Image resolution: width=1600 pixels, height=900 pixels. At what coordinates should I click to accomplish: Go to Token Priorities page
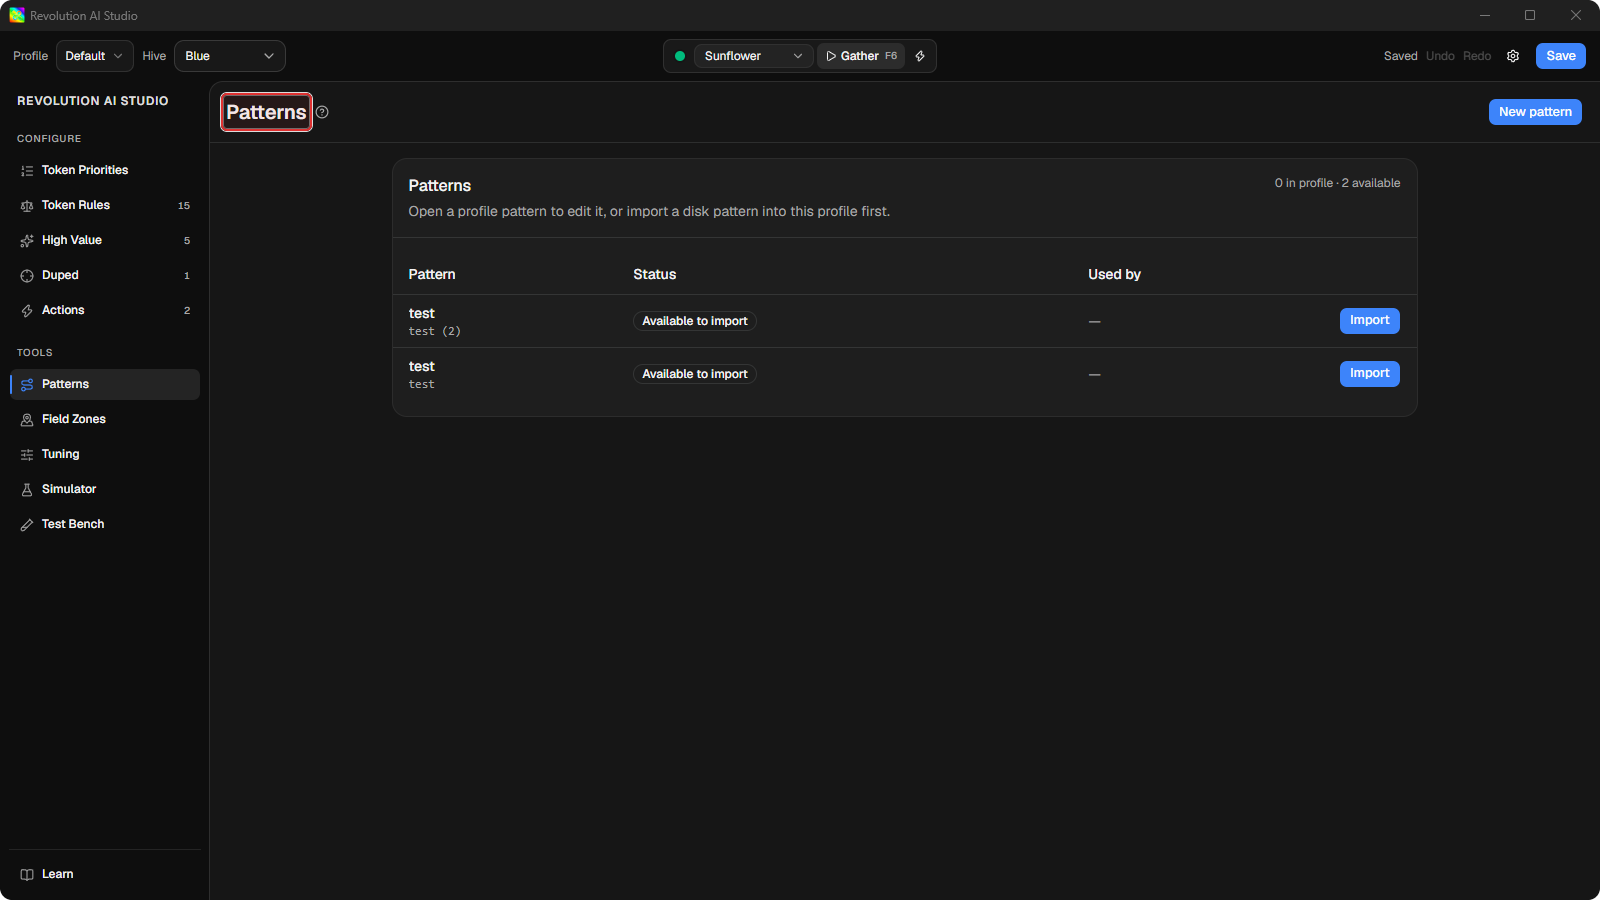point(105,170)
